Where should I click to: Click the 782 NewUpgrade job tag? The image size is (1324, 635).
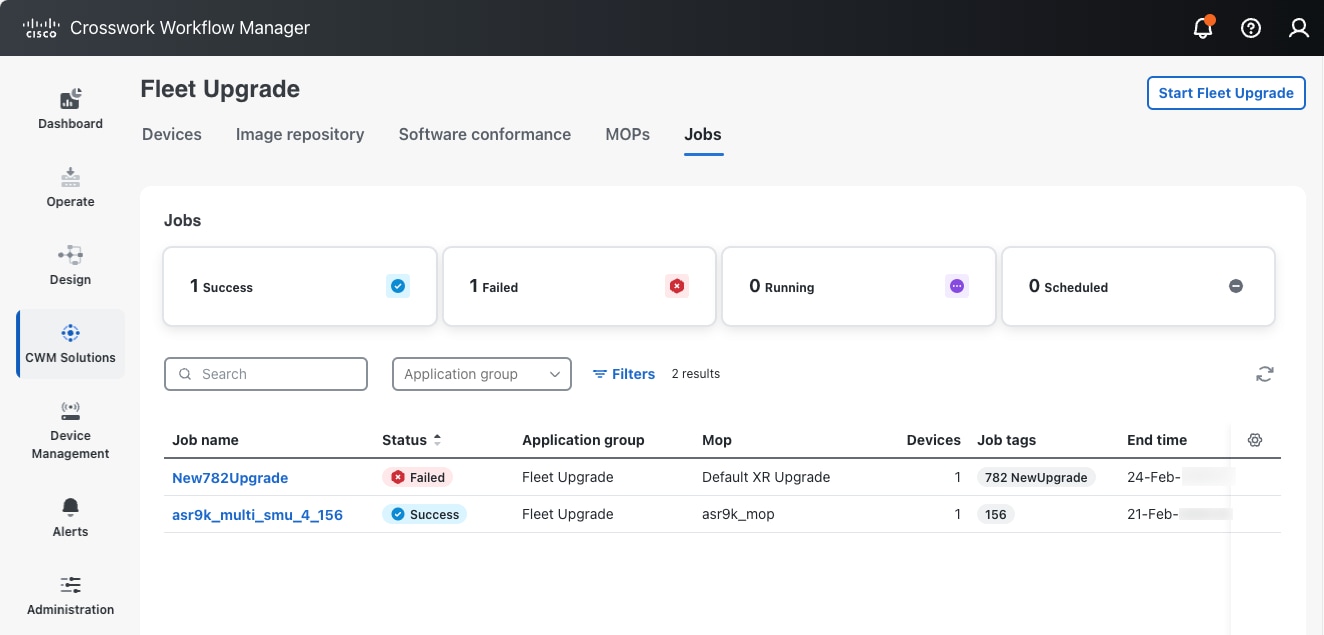pyautogui.click(x=1036, y=478)
